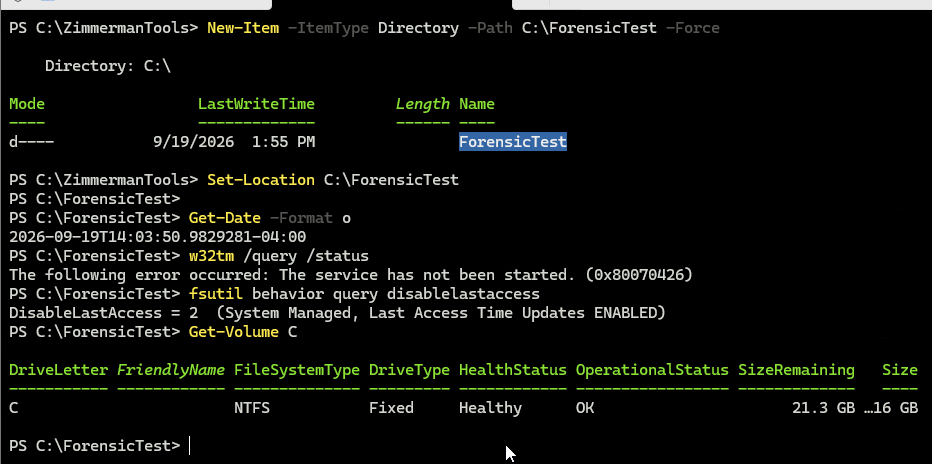Image resolution: width=932 pixels, height=464 pixels.
Task: Click the Length column header
Action: coord(423,104)
